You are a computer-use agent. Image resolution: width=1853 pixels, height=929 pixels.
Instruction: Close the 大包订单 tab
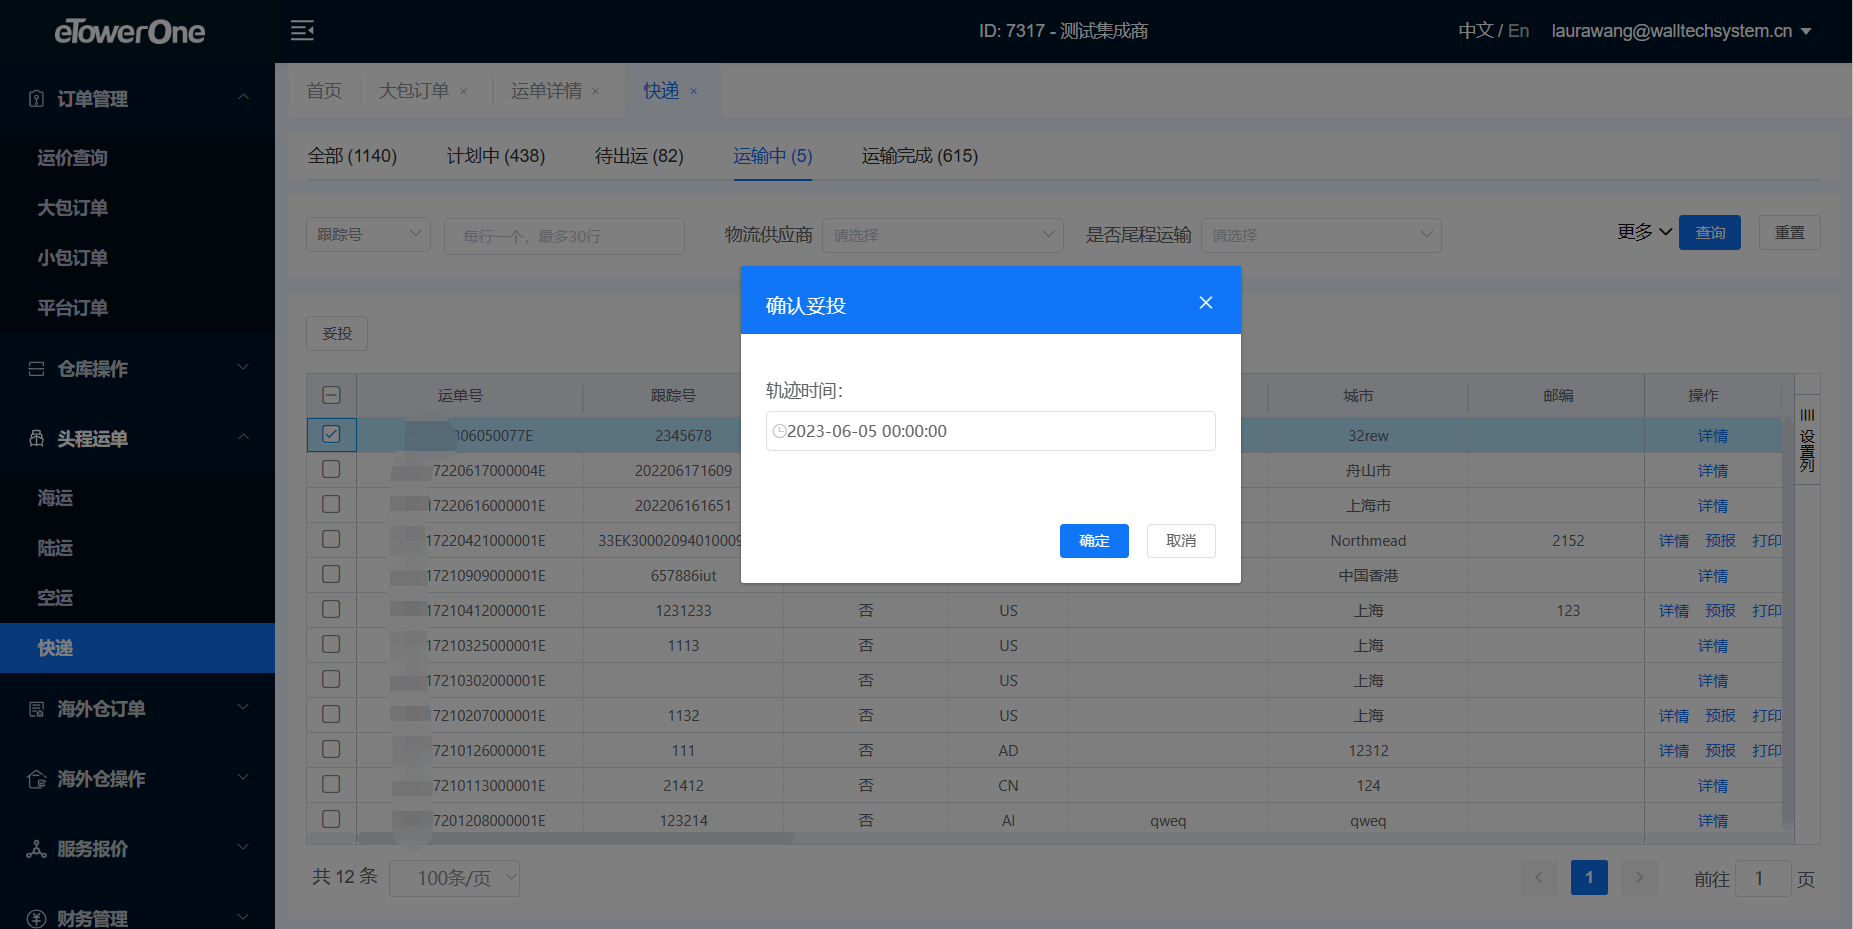[464, 92]
